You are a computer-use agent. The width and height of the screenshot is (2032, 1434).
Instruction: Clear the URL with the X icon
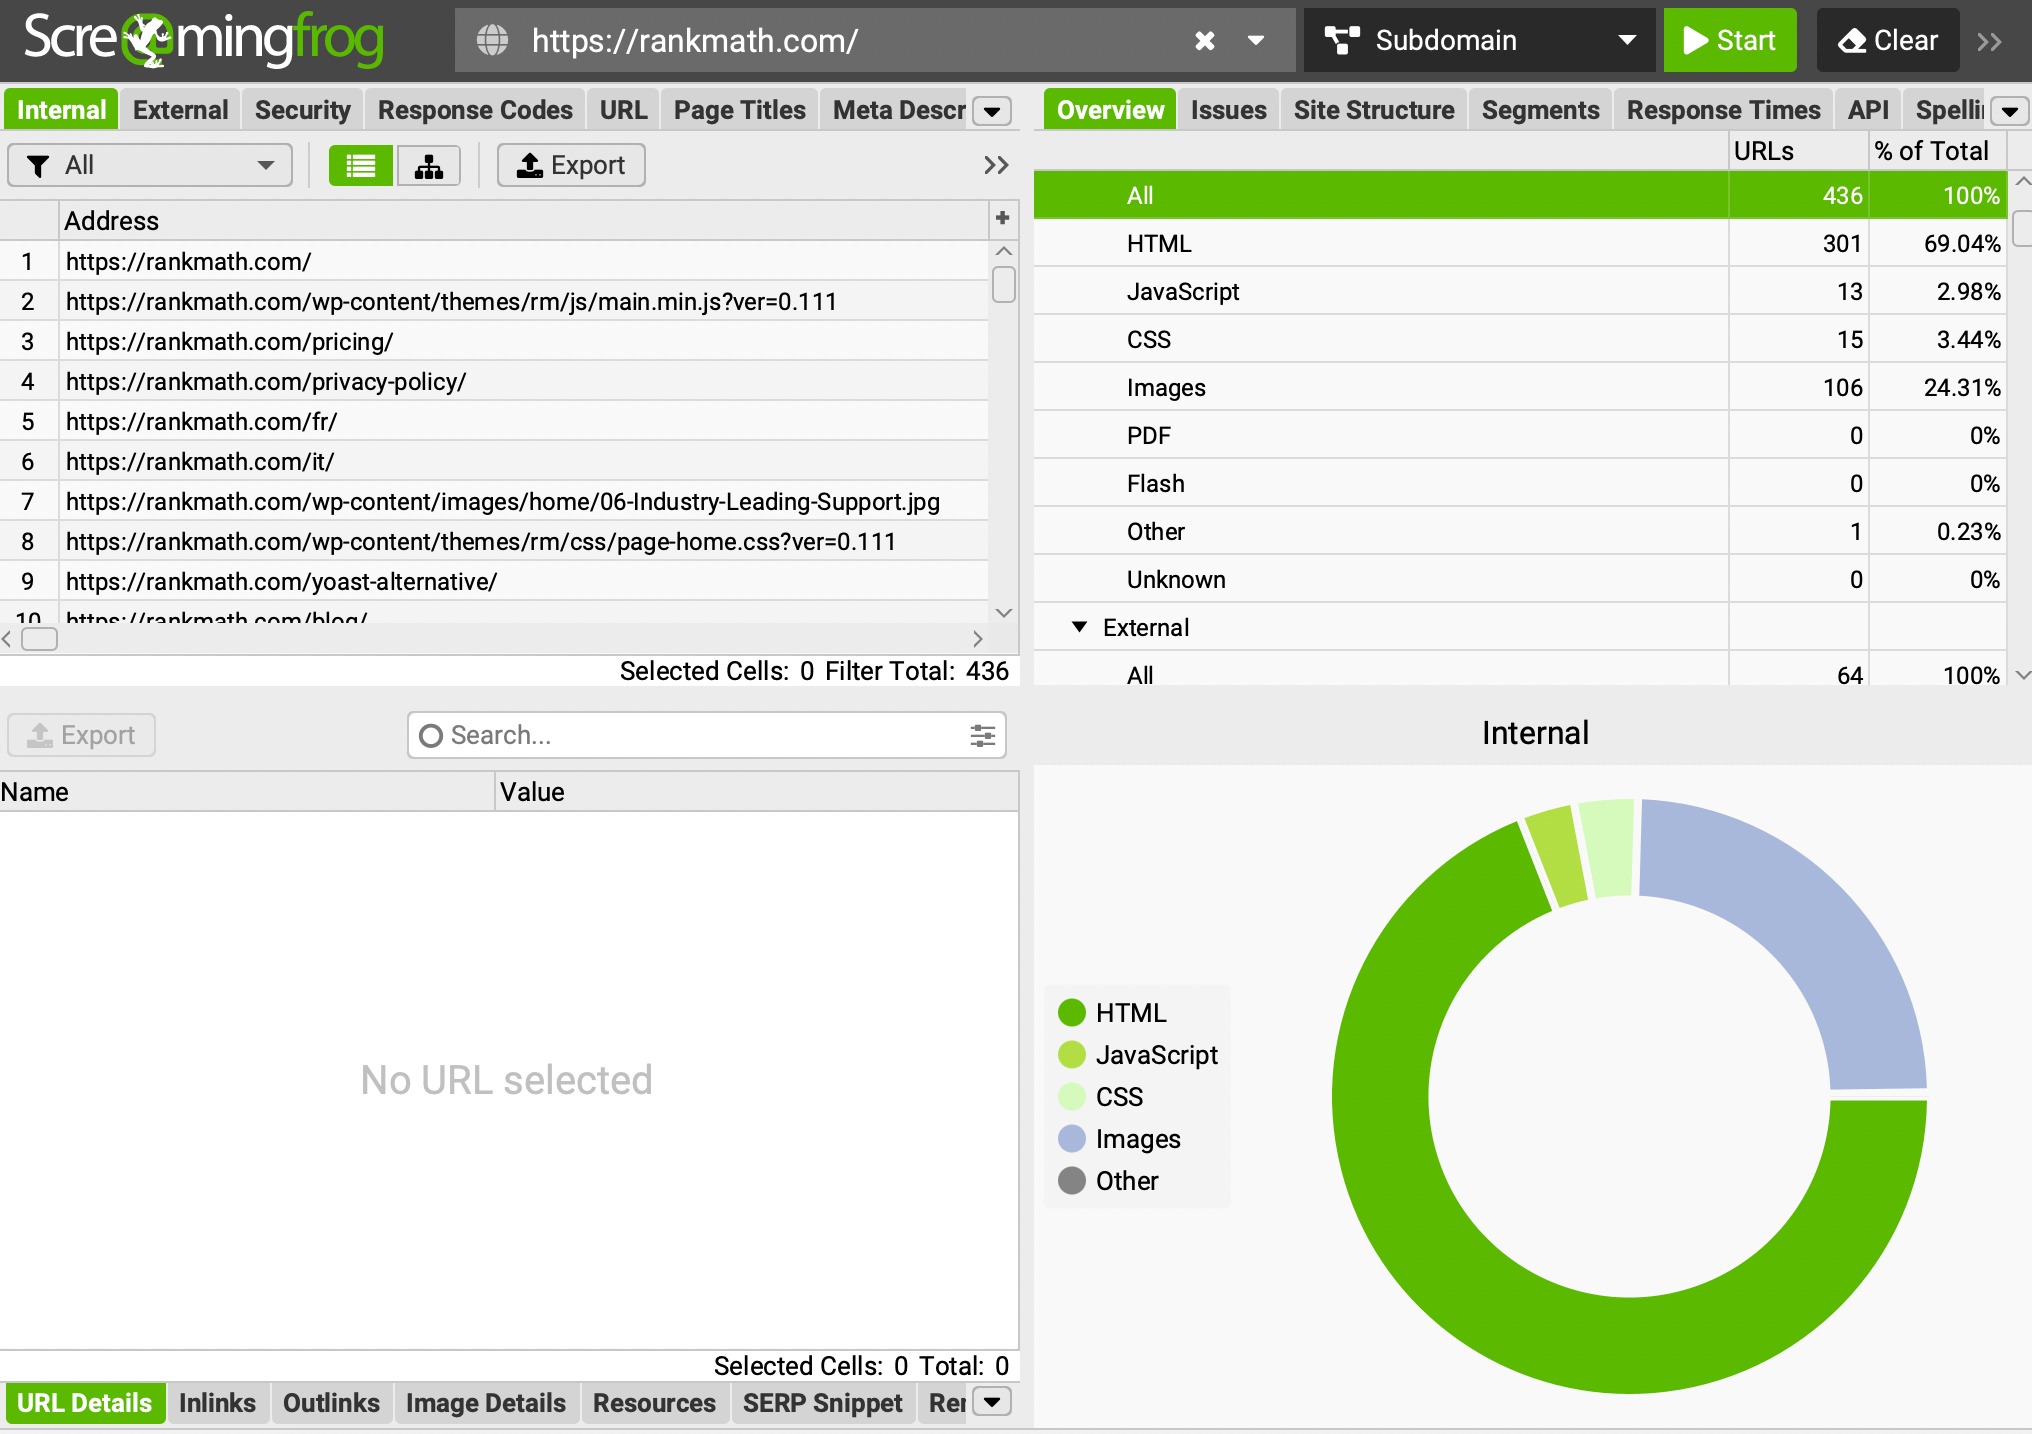[1205, 41]
